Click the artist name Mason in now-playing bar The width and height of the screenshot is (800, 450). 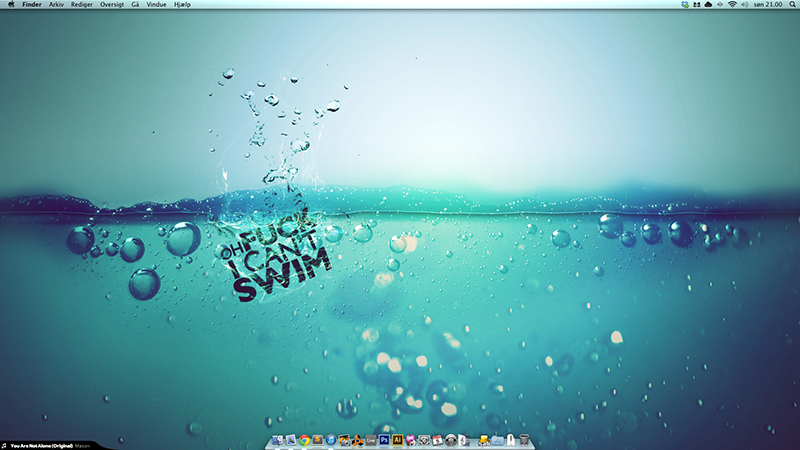(x=82, y=446)
